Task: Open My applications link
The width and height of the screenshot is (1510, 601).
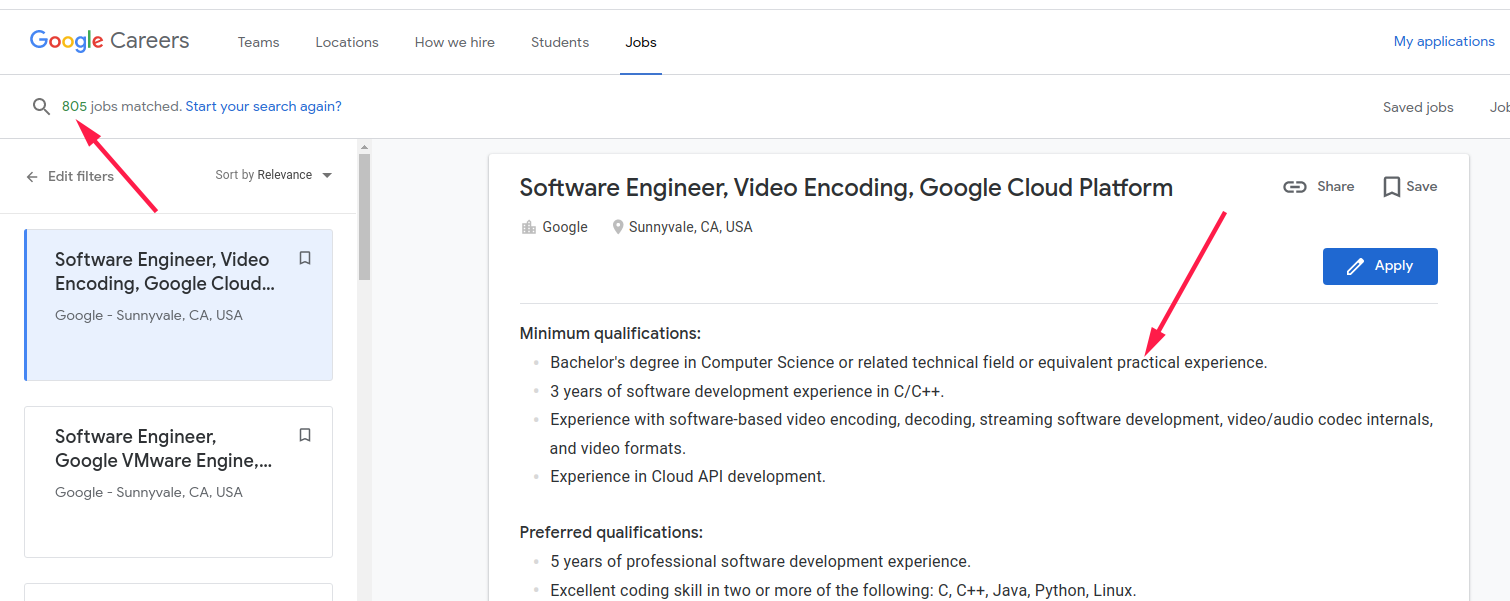Action: [x=1444, y=41]
